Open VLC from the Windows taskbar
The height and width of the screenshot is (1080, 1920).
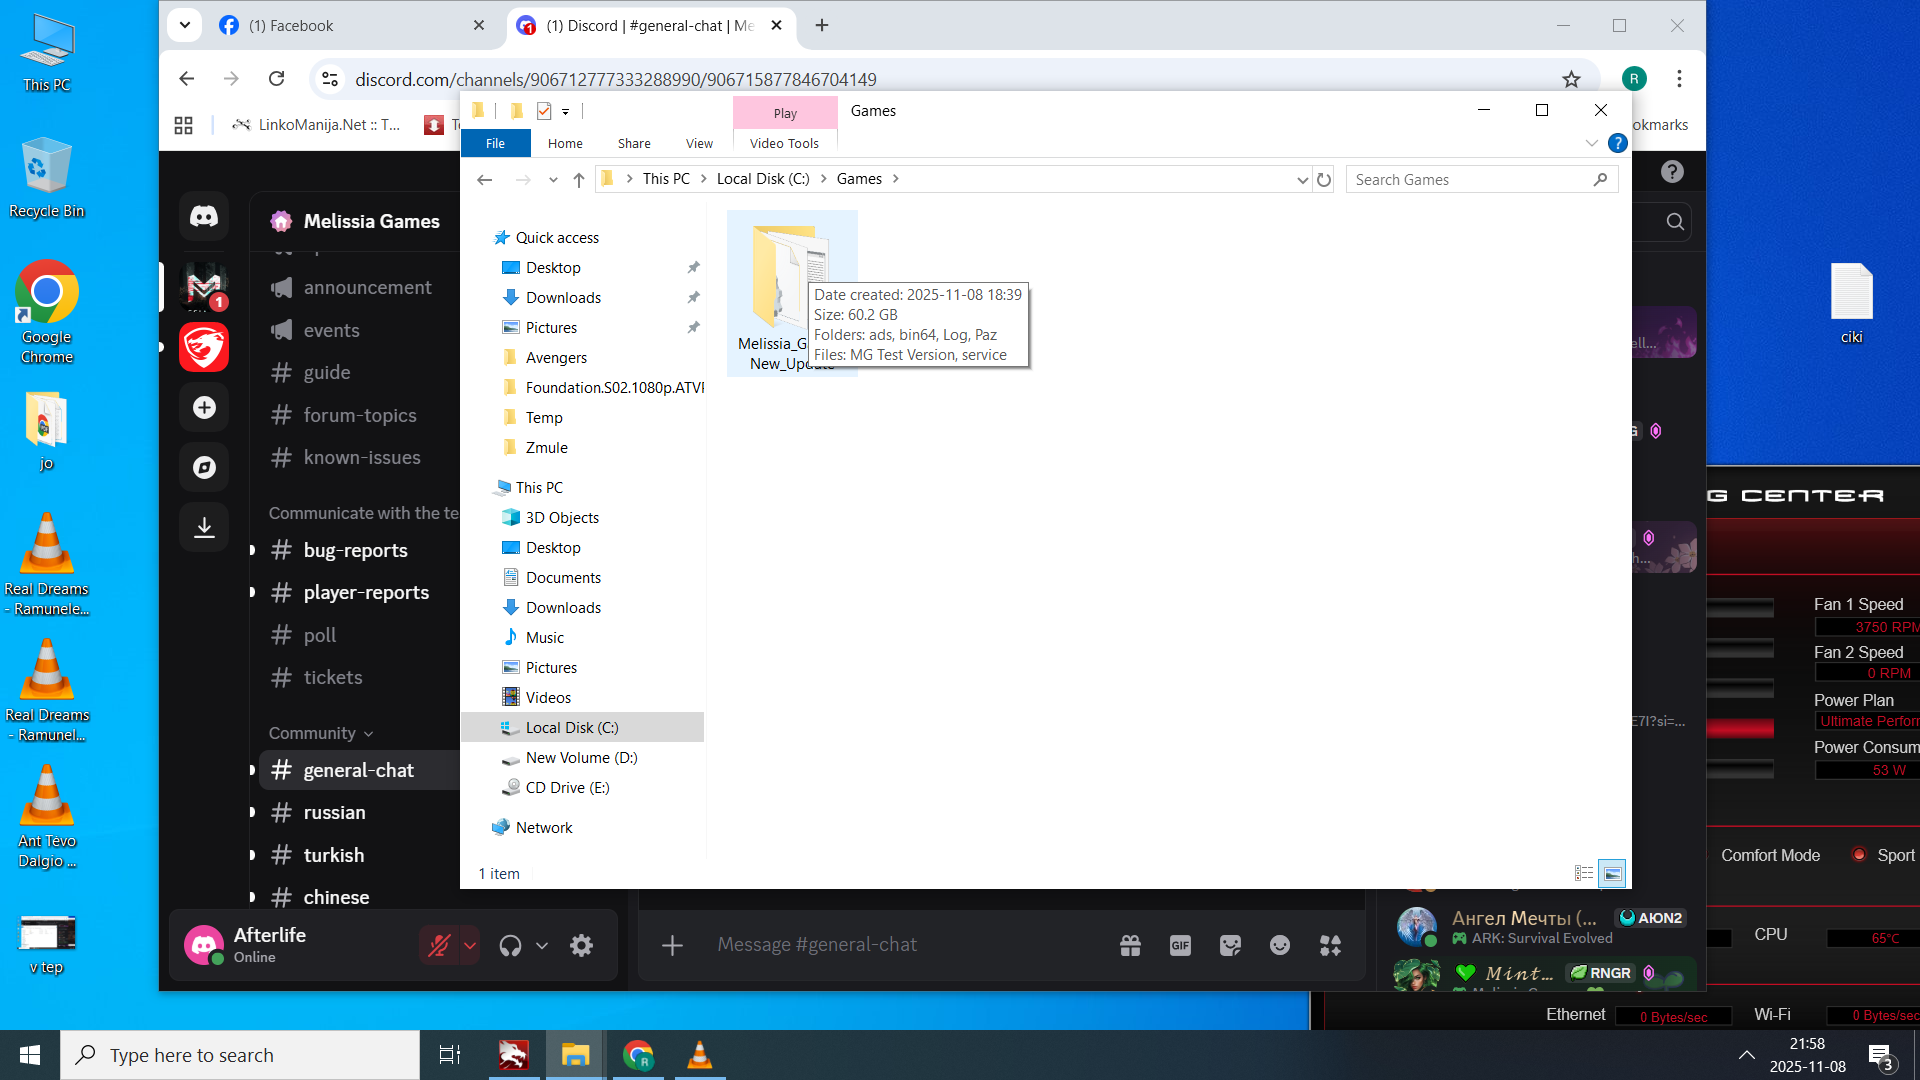point(699,1055)
